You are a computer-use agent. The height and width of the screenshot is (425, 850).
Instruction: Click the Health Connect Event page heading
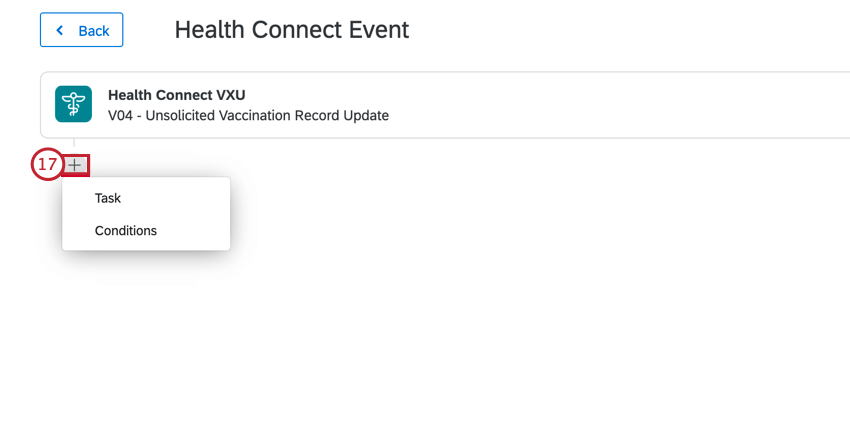(292, 30)
